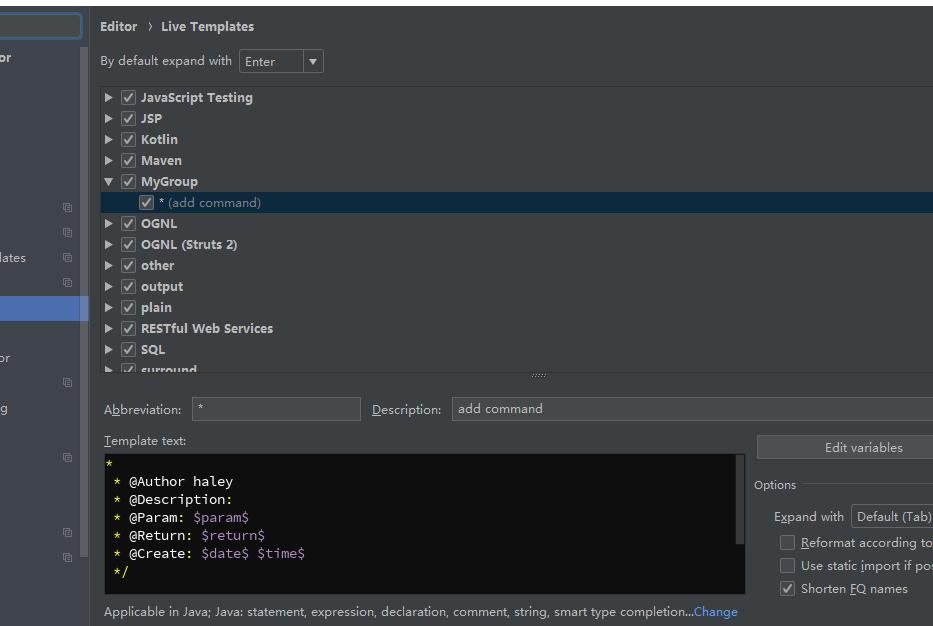Click the '$param$' variable in template text
Screen dimensions: 933x626
221,518
